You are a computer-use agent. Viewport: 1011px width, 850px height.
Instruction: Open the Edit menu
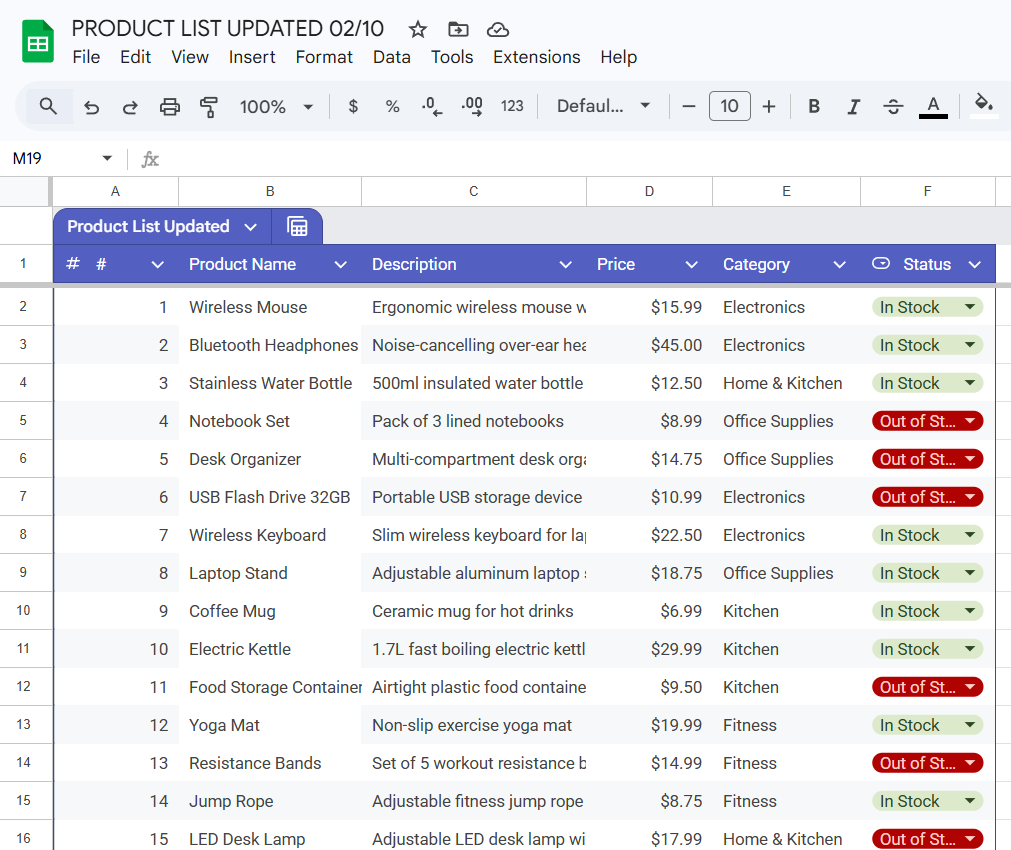pyautogui.click(x=135, y=57)
